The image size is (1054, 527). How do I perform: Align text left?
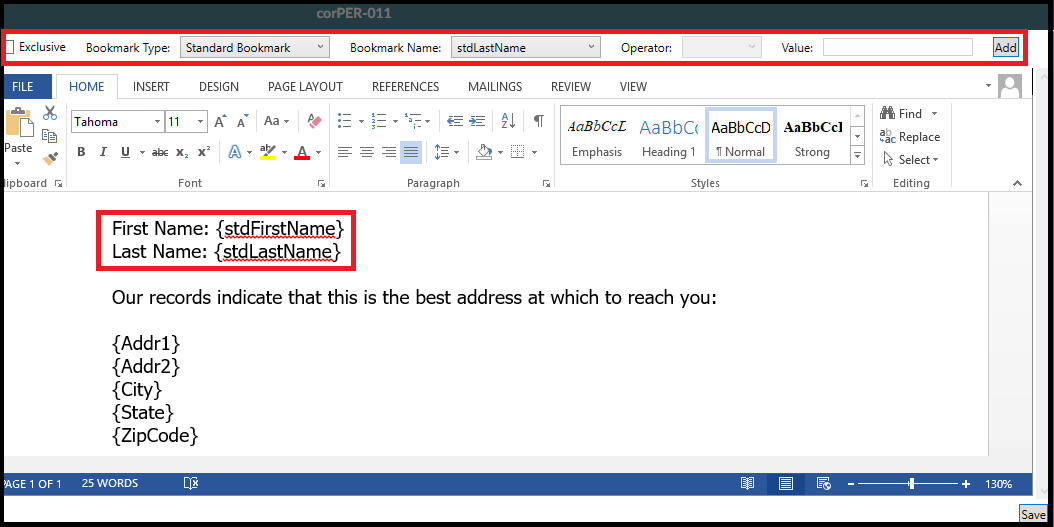coord(345,153)
